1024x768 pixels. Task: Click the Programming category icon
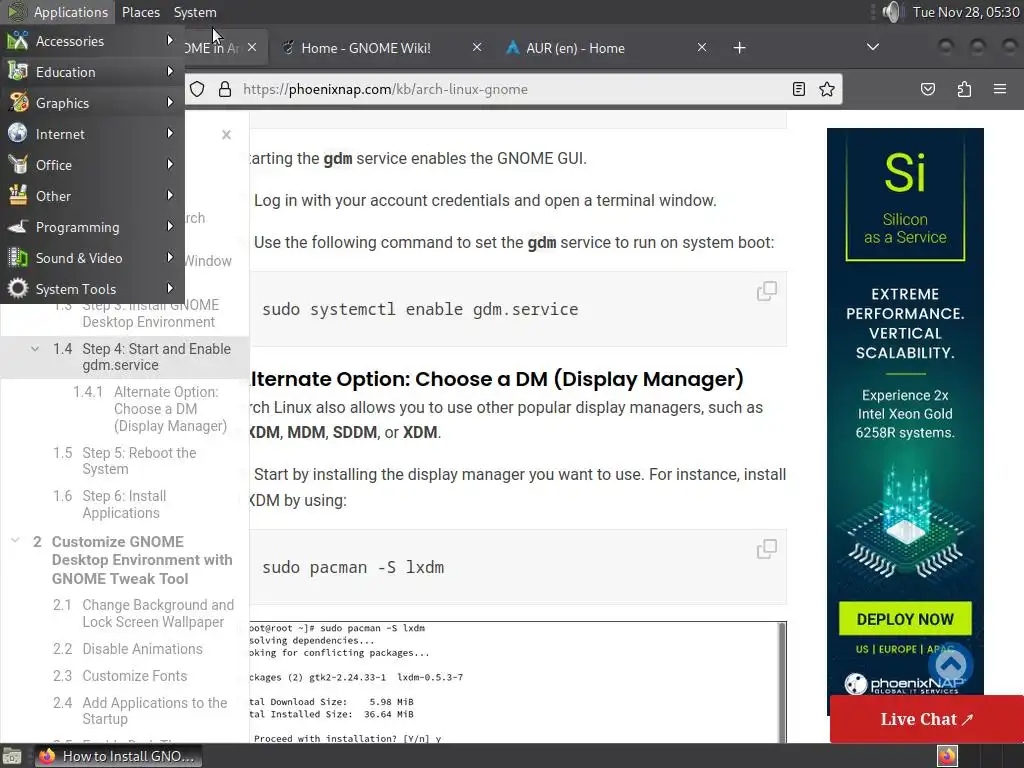(x=18, y=227)
